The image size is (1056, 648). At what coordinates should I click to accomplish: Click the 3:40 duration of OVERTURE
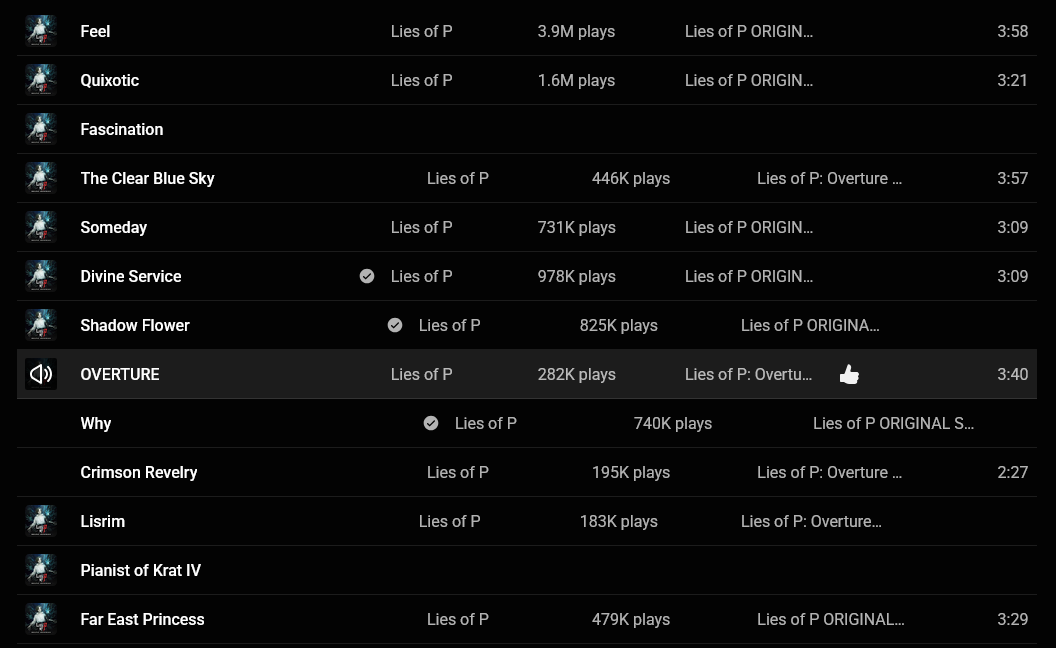pos(1012,374)
